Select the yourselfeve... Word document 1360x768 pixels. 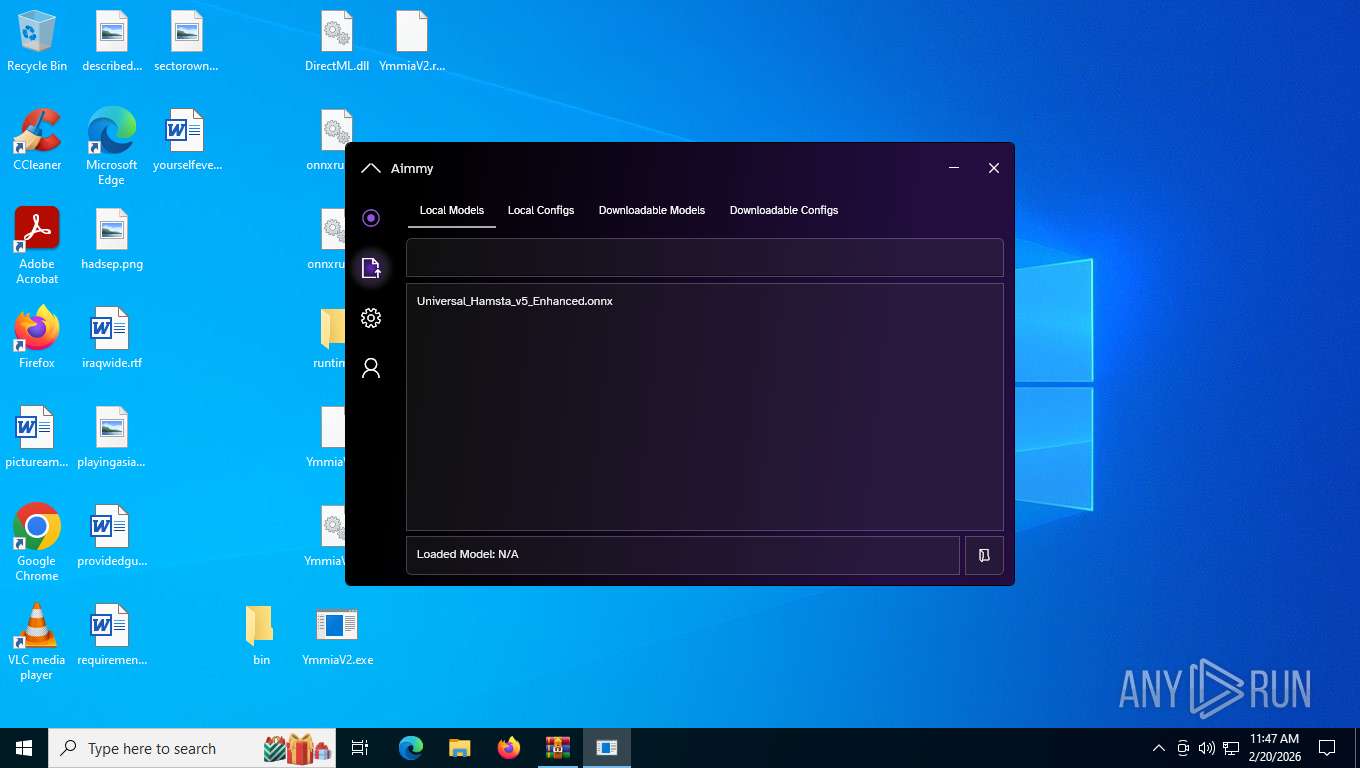click(187, 139)
